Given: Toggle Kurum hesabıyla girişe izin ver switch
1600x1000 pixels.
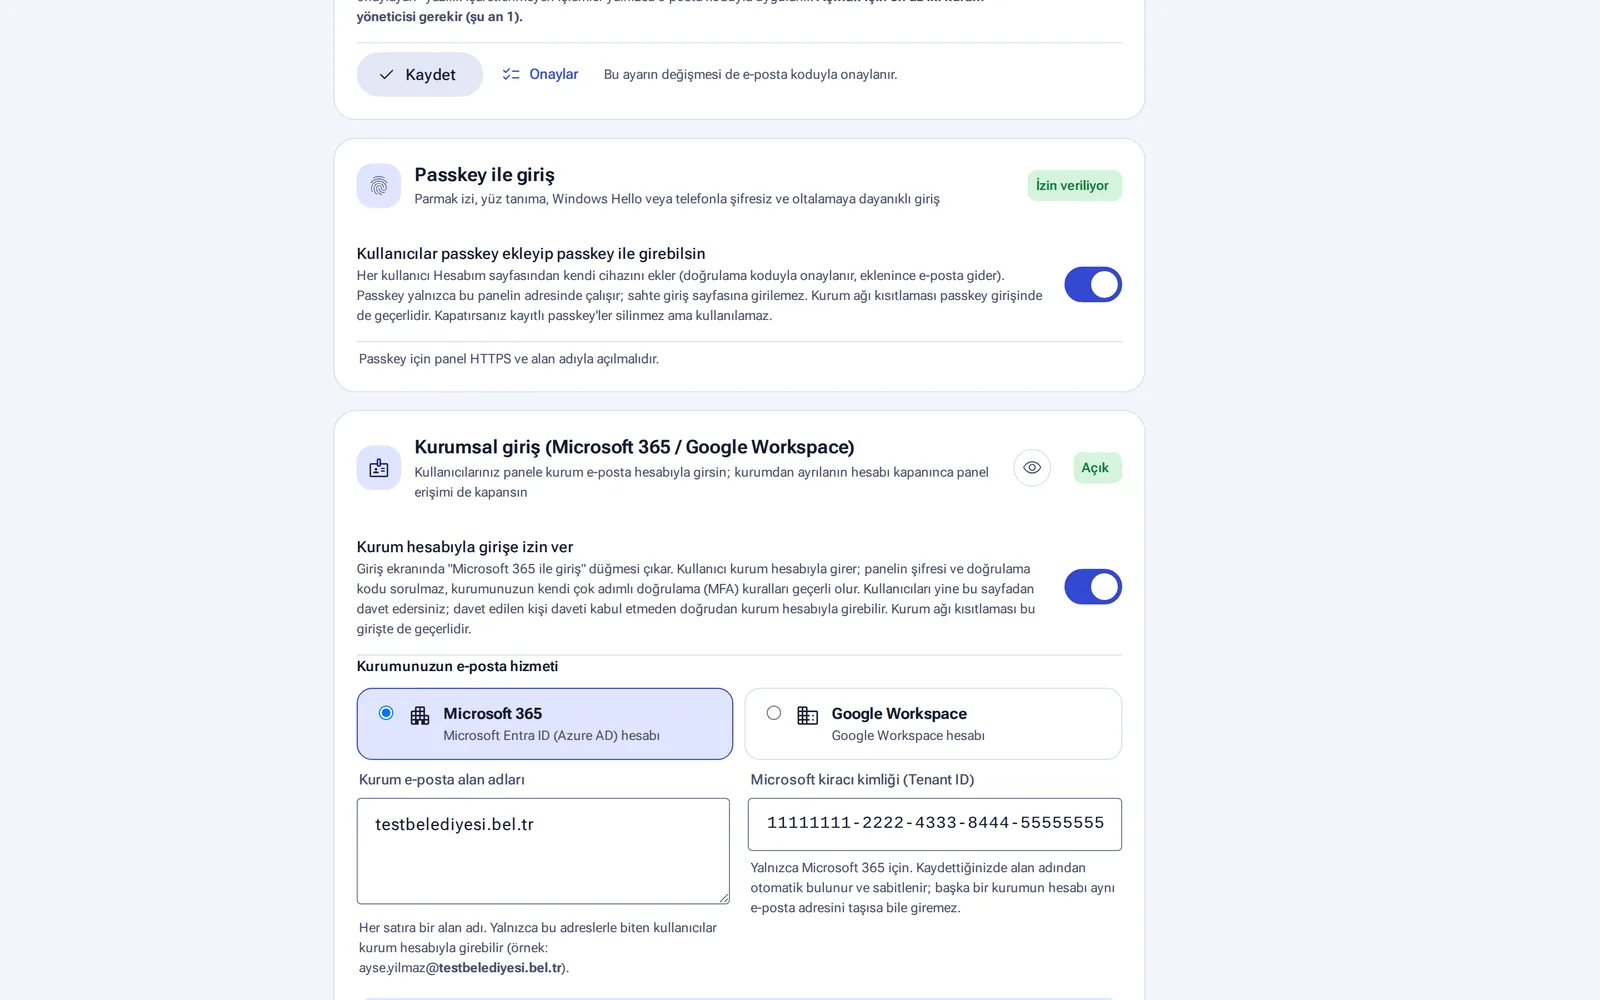Looking at the screenshot, I should (x=1092, y=587).
